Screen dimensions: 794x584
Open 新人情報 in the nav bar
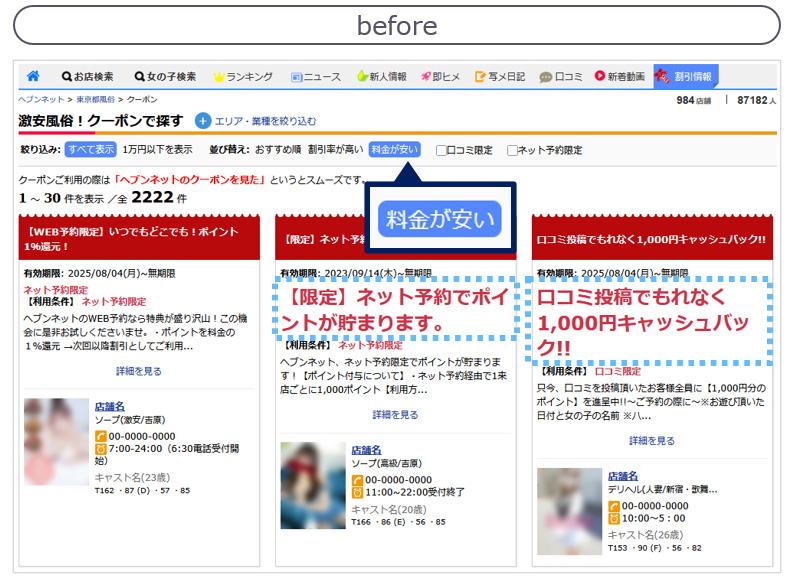[x=382, y=76]
